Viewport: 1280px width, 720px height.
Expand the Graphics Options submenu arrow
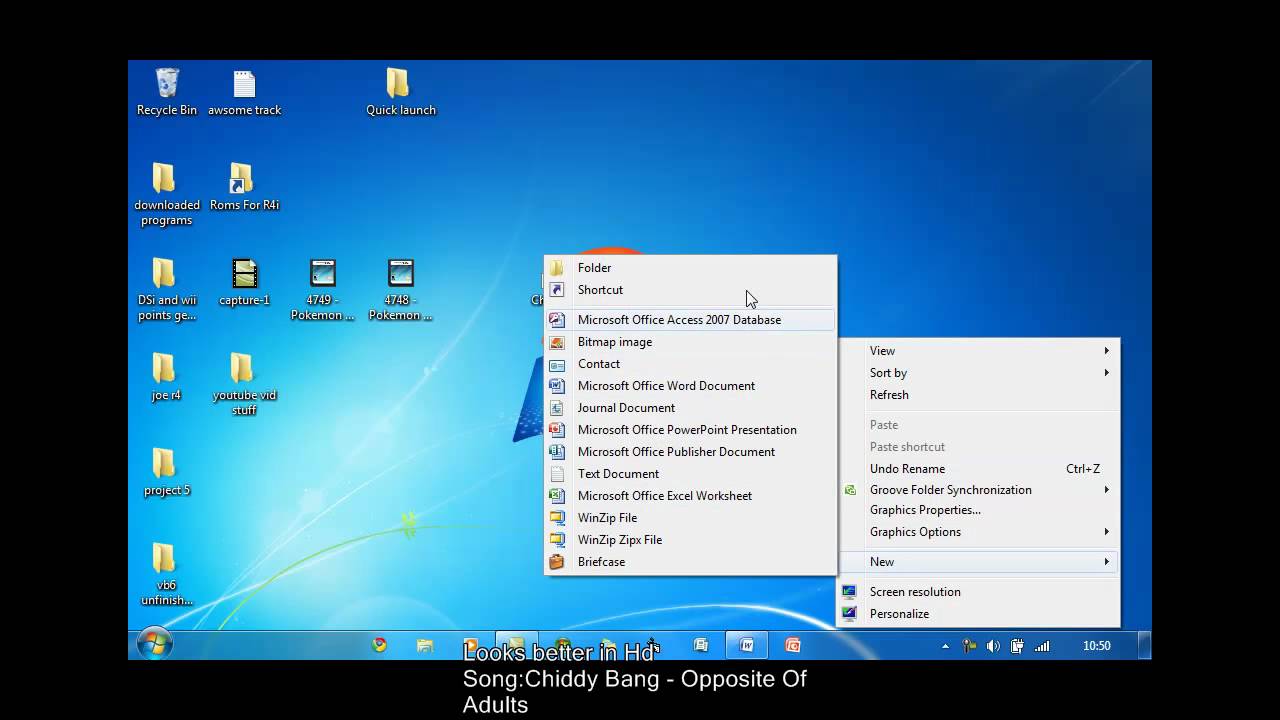(1106, 532)
